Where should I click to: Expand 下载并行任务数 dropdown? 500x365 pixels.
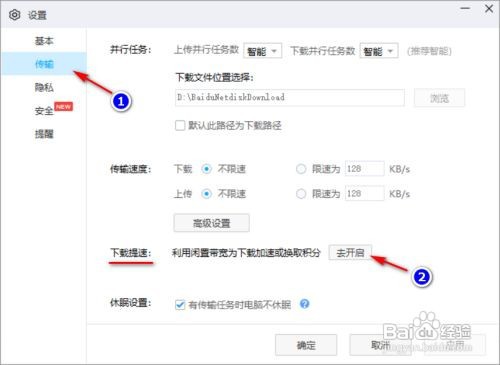click(379, 51)
